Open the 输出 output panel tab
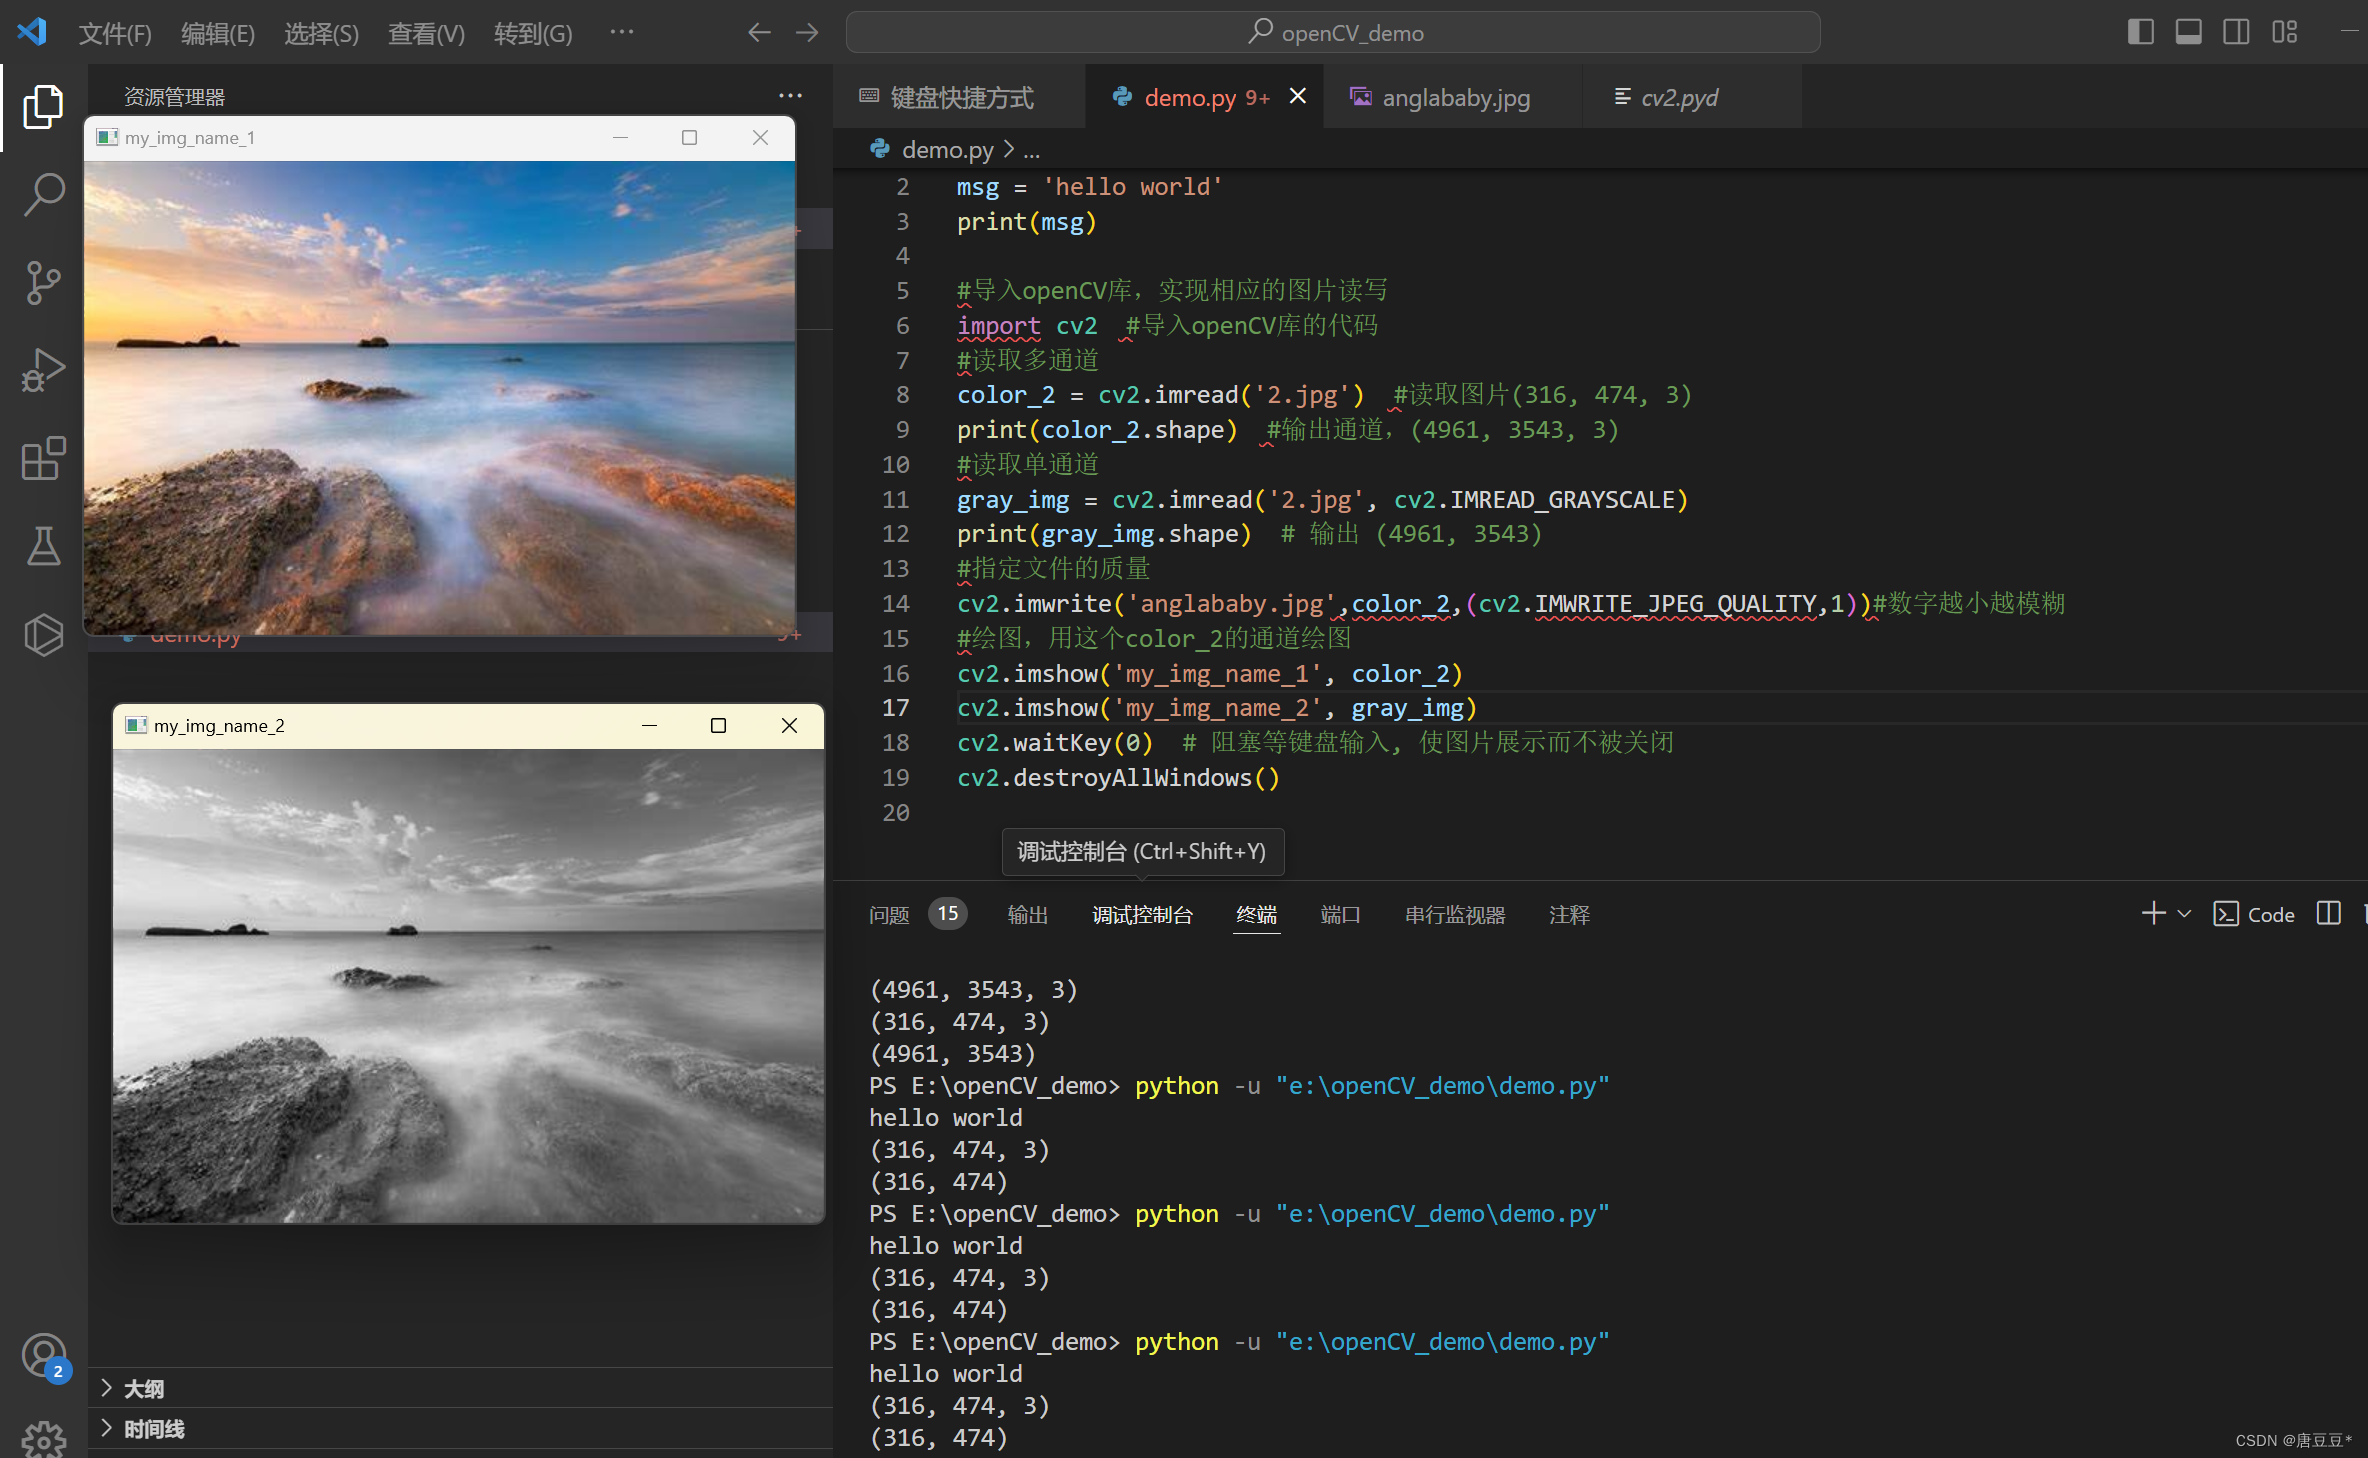 point(1027,914)
